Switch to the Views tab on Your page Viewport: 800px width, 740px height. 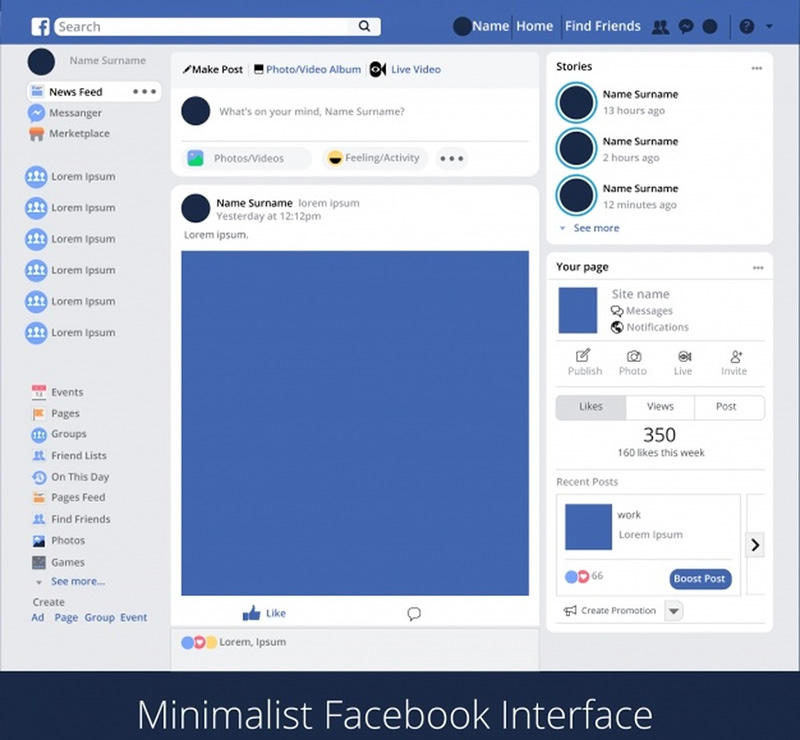click(x=659, y=407)
